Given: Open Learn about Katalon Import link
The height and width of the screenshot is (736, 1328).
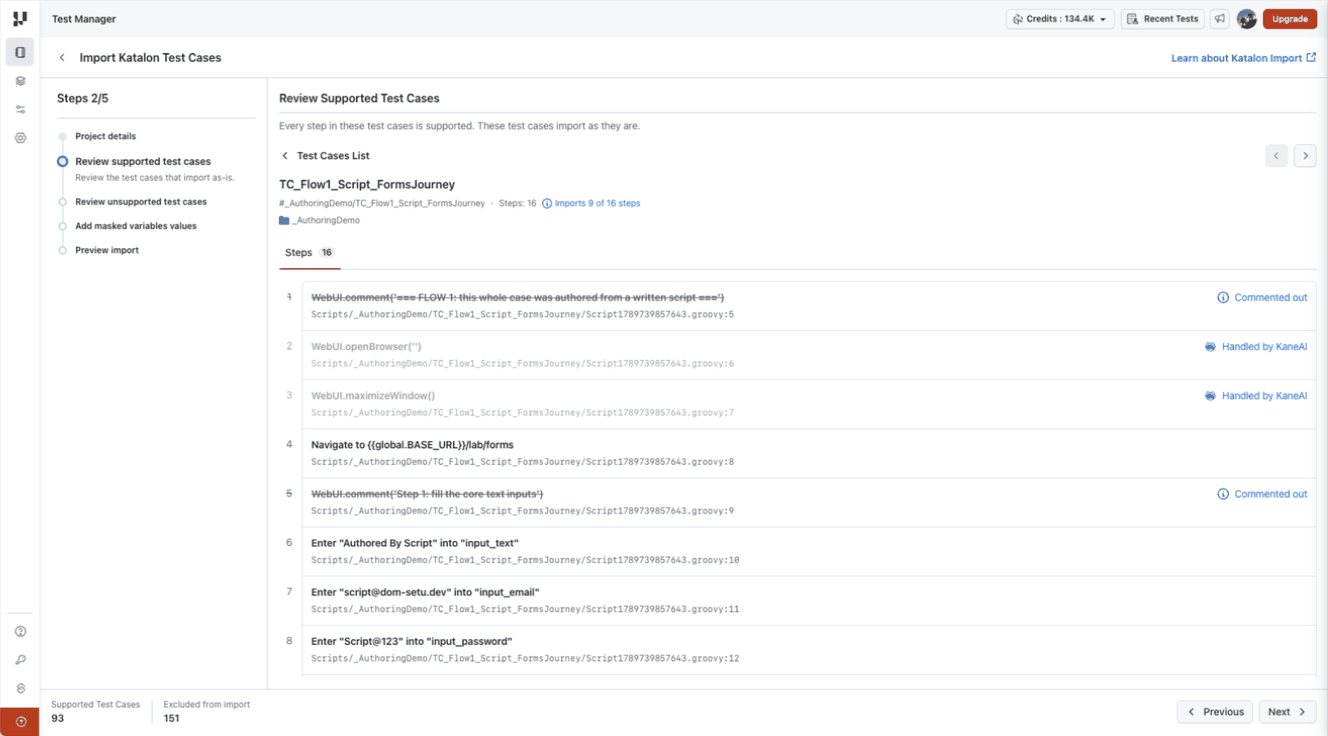Looking at the screenshot, I should coord(1237,58).
